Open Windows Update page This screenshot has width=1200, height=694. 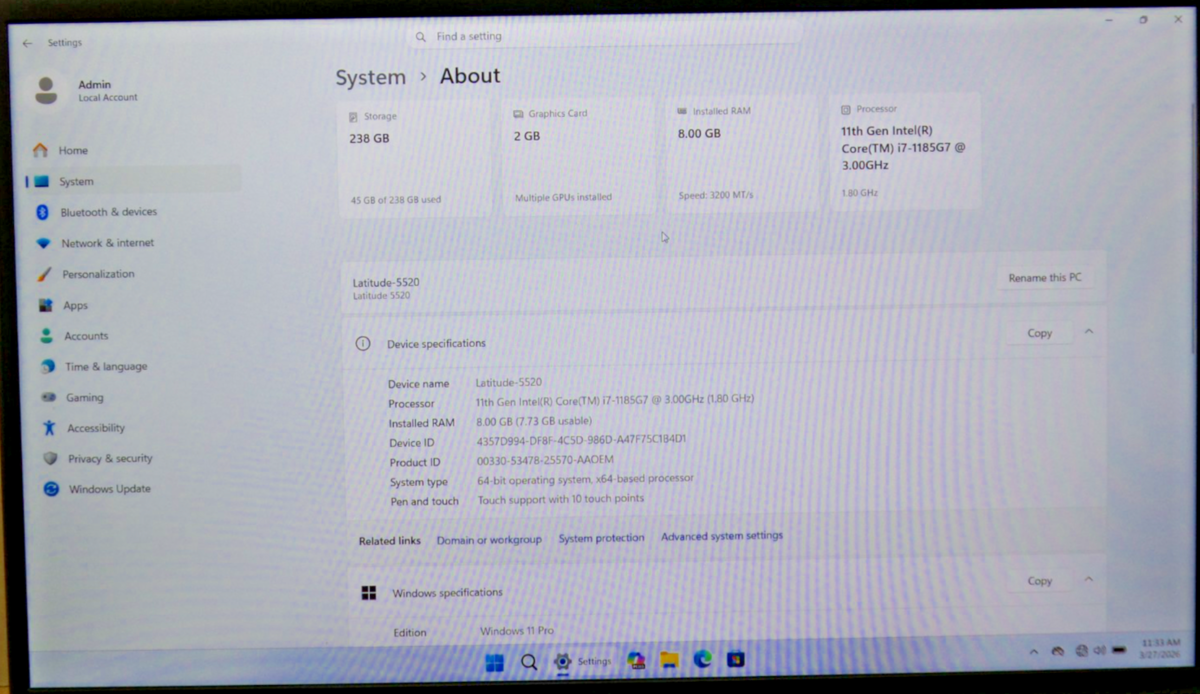[109, 489]
